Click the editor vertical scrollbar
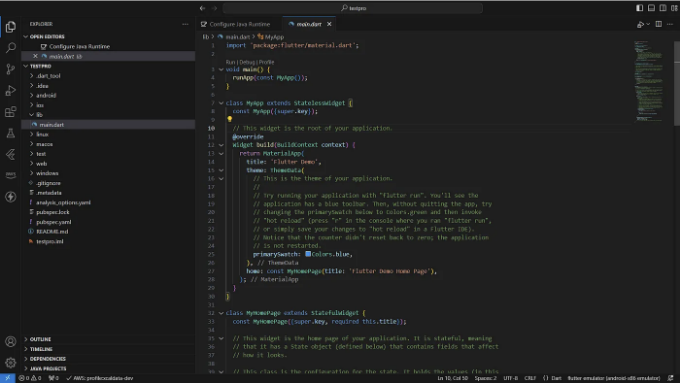The height and width of the screenshot is (383, 680). coord(677,82)
